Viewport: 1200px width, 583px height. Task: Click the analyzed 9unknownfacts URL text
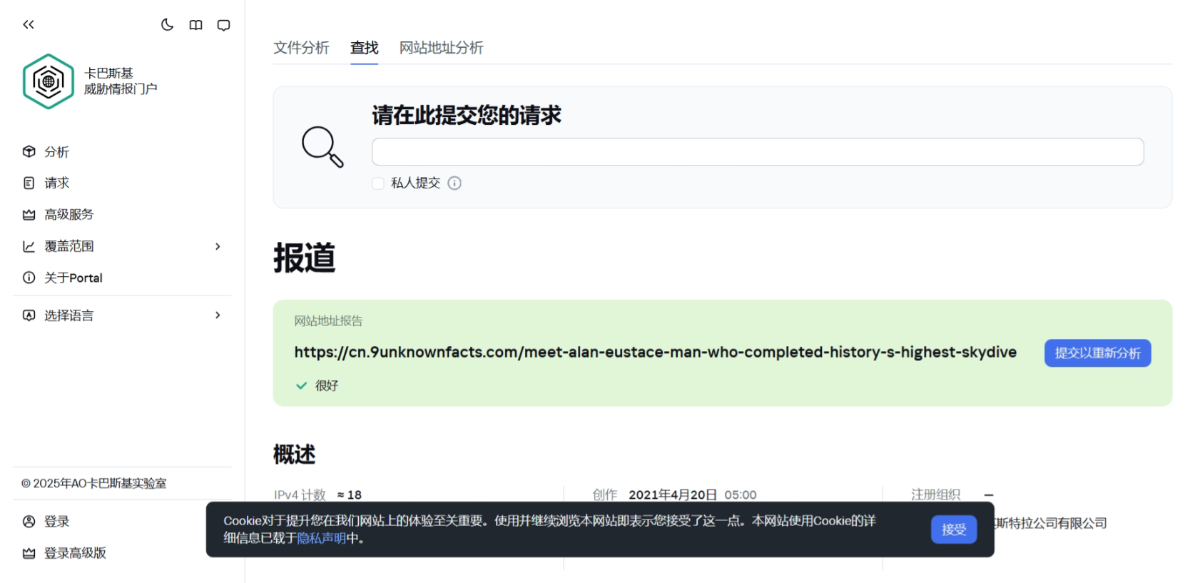coord(655,352)
